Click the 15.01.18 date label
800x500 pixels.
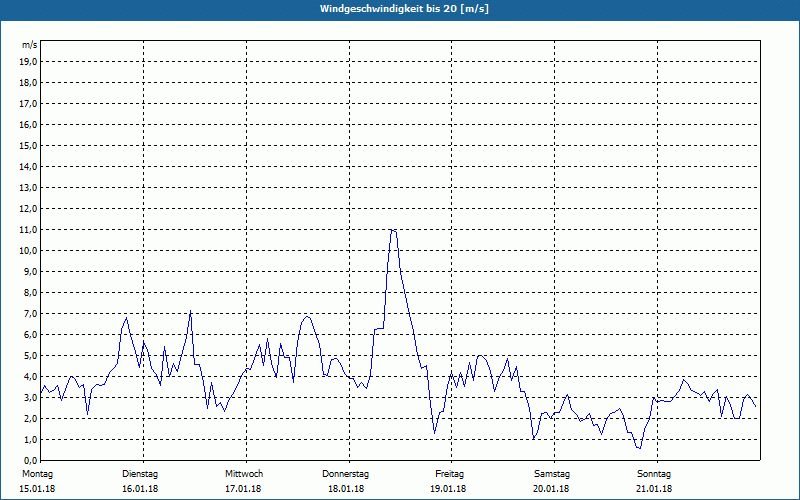(37, 489)
